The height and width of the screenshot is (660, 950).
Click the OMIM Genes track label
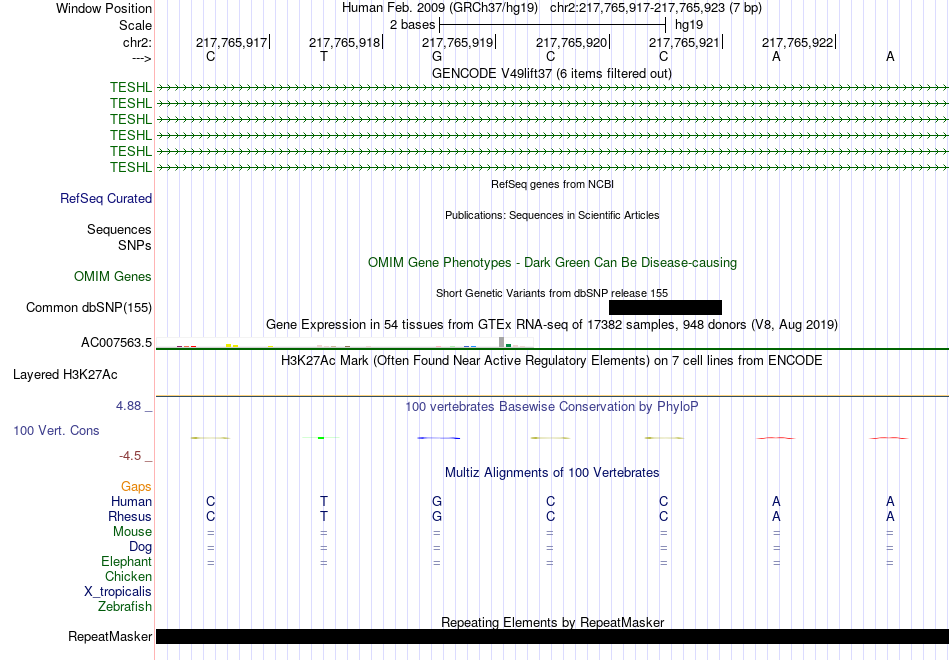click(113, 276)
